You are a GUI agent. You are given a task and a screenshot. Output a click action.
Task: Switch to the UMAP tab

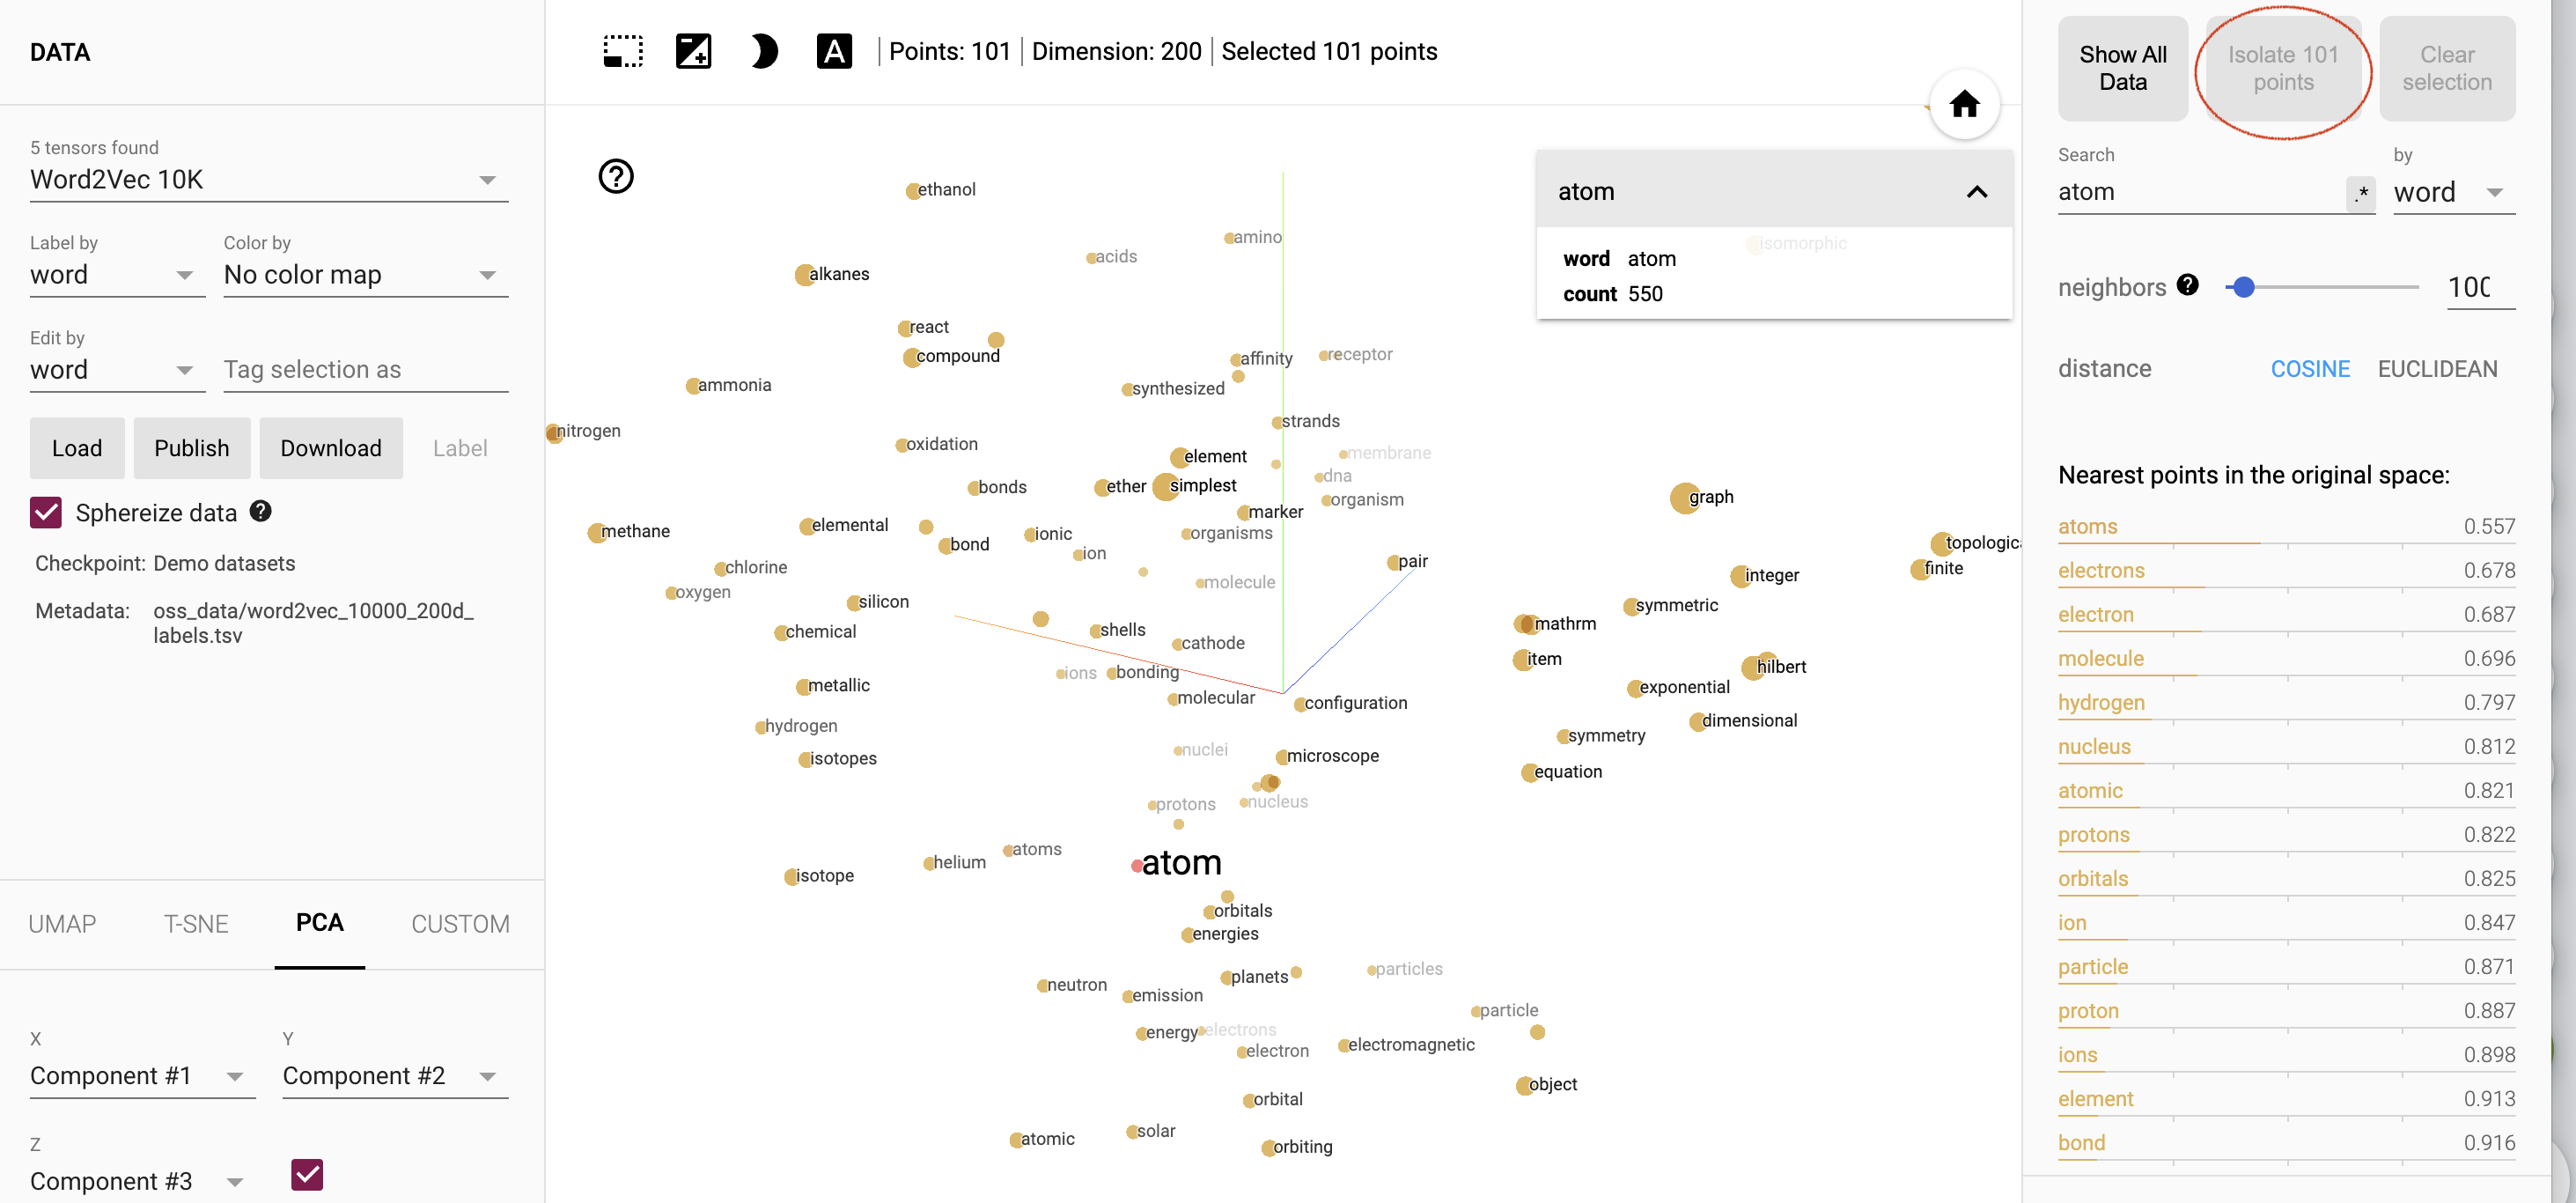(x=63, y=924)
